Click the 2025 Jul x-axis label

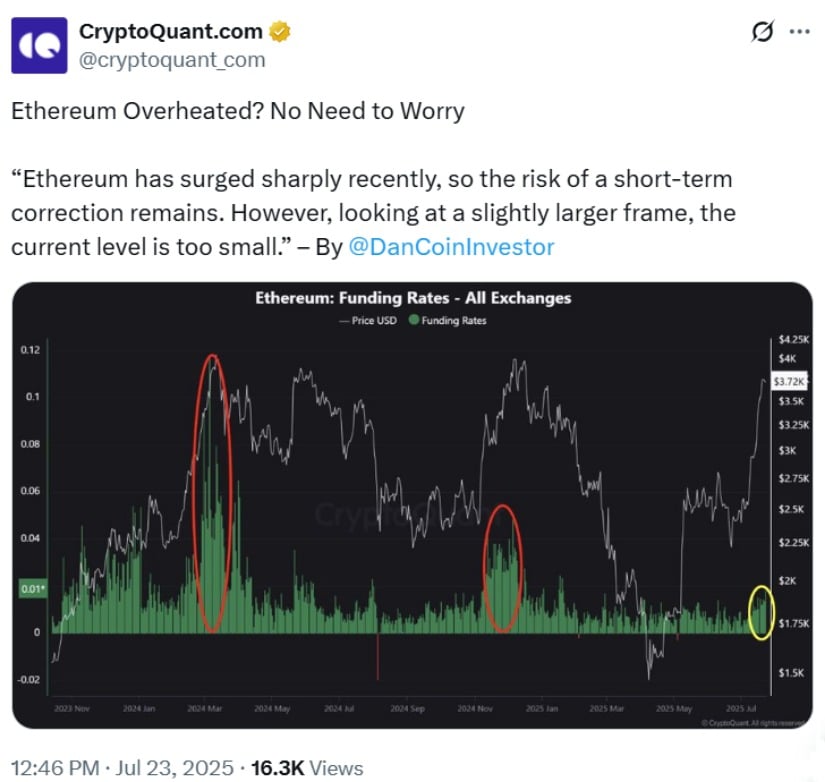pos(741,708)
